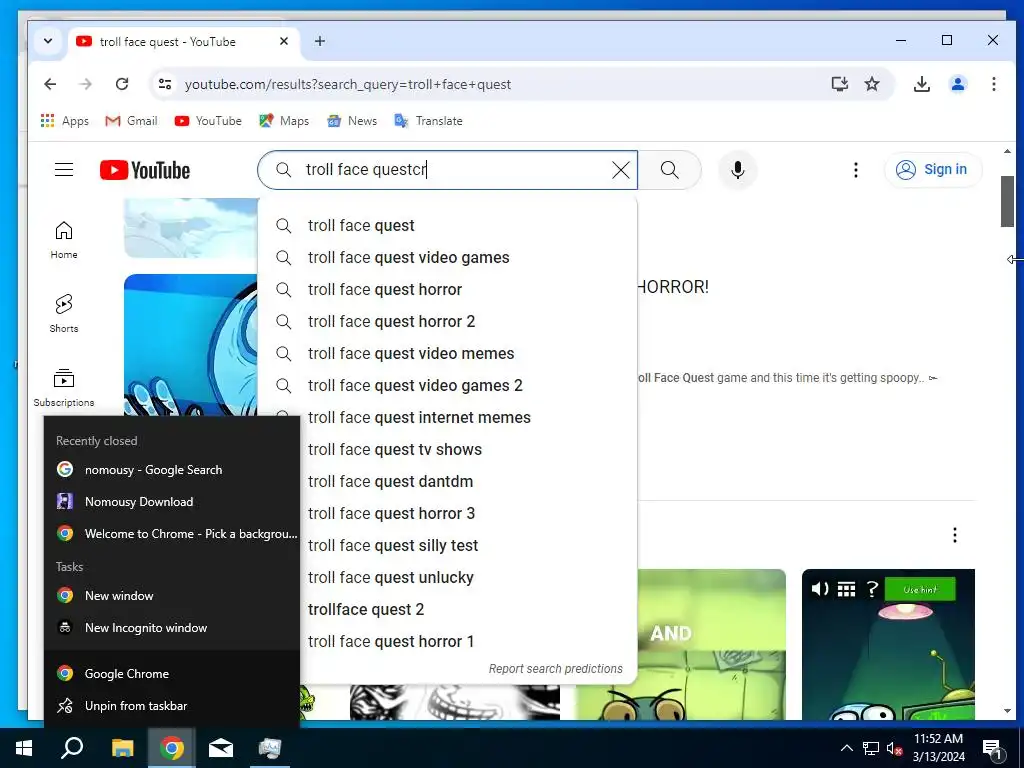Viewport: 1024px width, 768px height.
Task: Open the notification center icon
Action: [992, 748]
